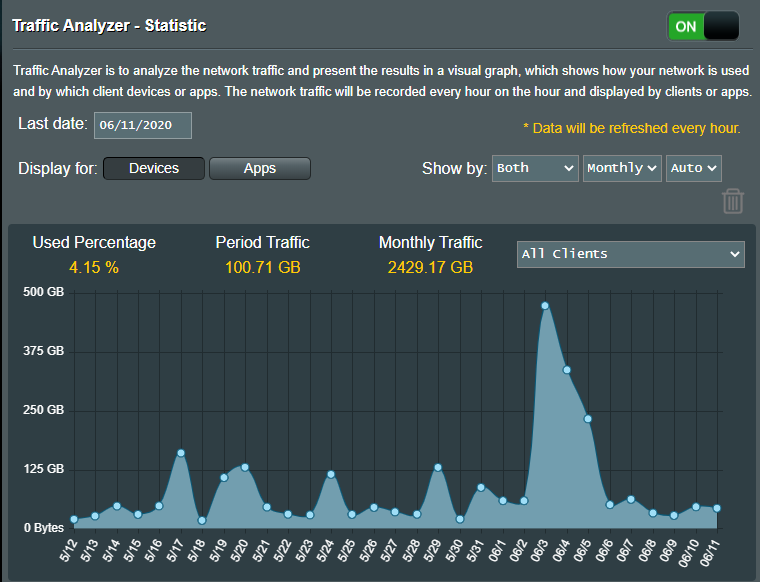Click the 5/31 data point on chart
This screenshot has height=582, width=760.
tap(481, 487)
